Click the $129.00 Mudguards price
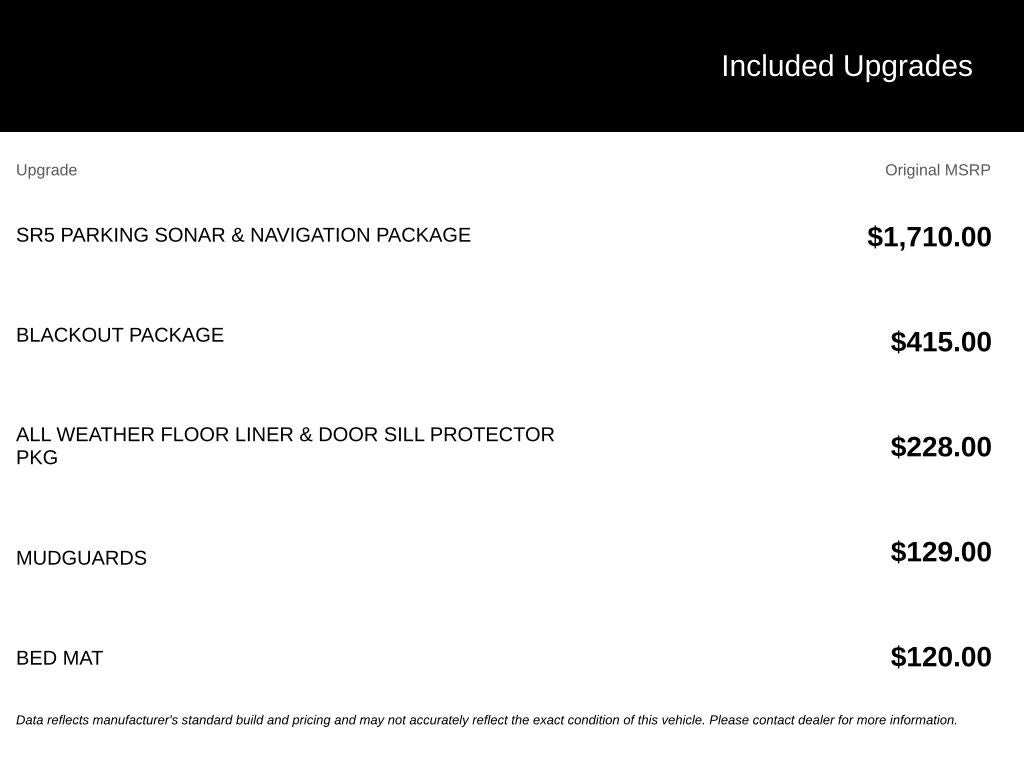 (x=940, y=552)
